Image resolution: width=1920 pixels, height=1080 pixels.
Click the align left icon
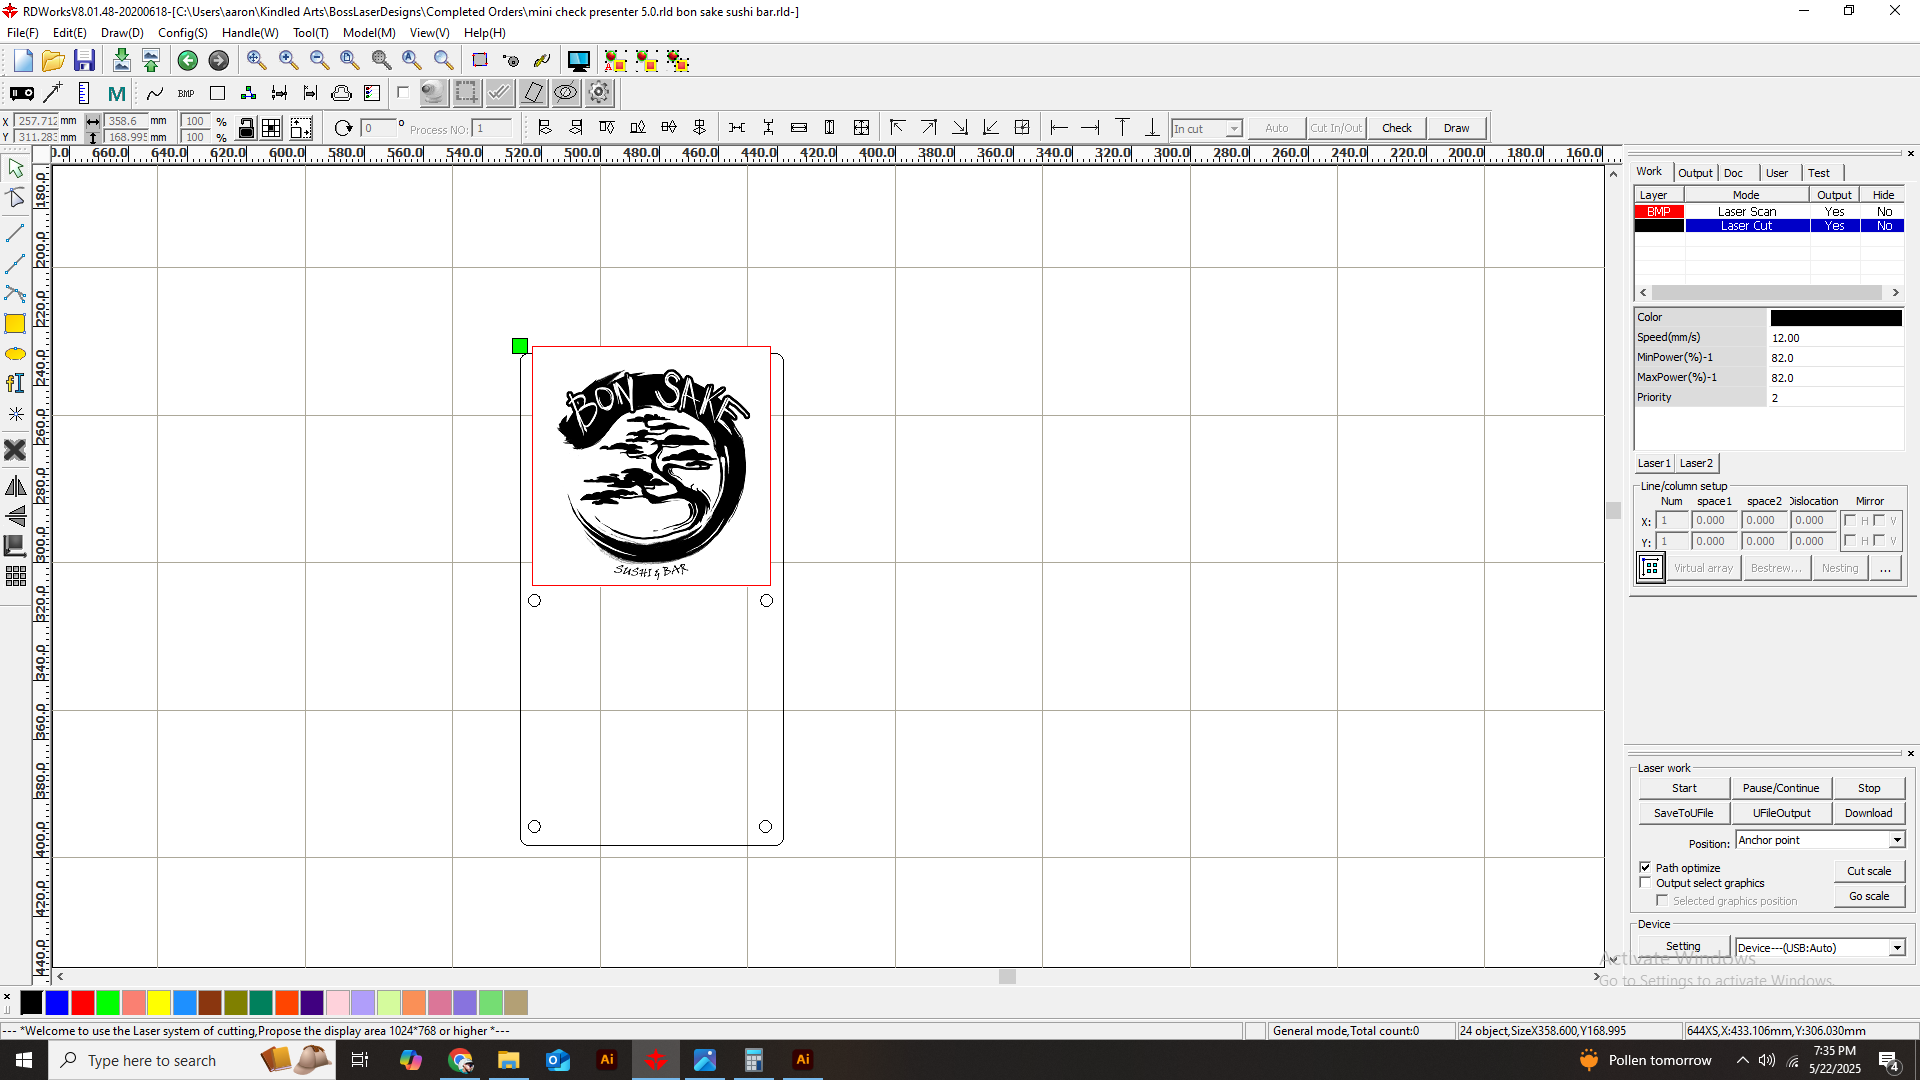pos(545,128)
